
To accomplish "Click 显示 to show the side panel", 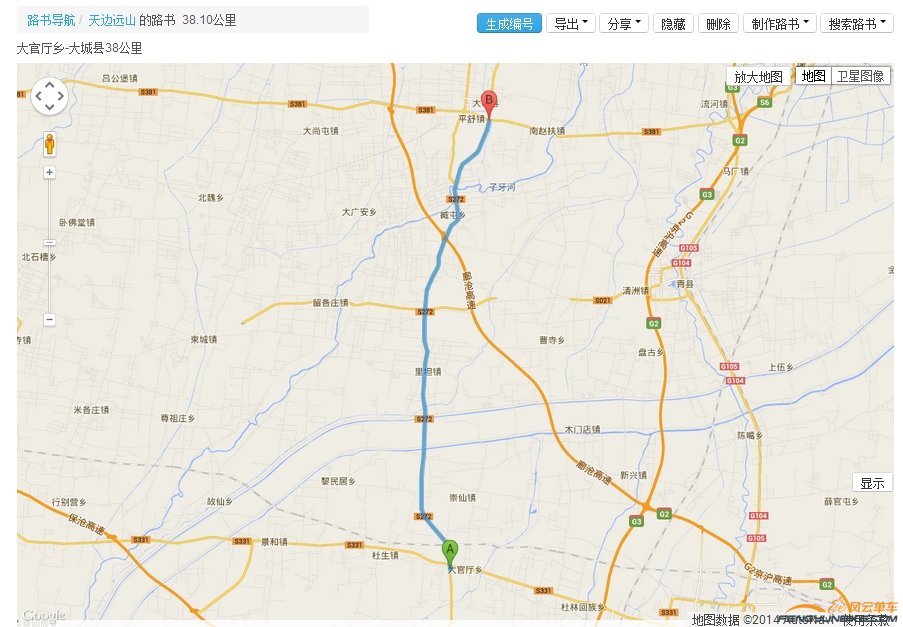I will click(x=873, y=482).
